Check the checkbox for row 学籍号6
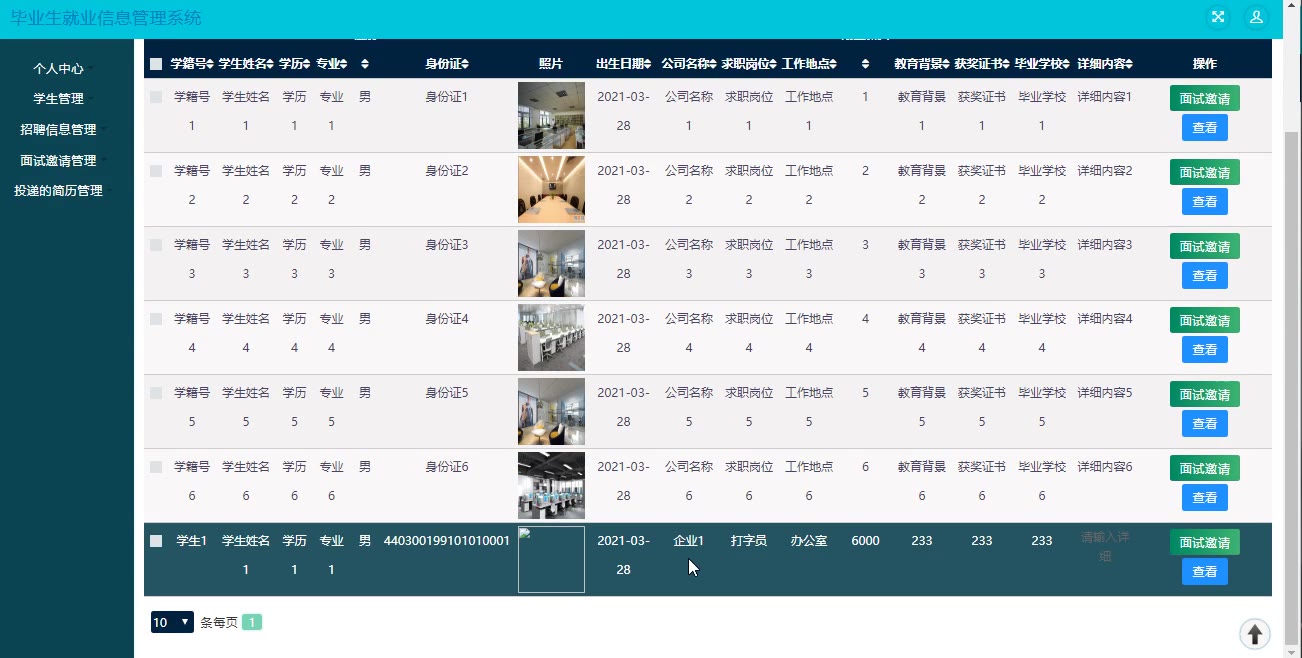 156,467
